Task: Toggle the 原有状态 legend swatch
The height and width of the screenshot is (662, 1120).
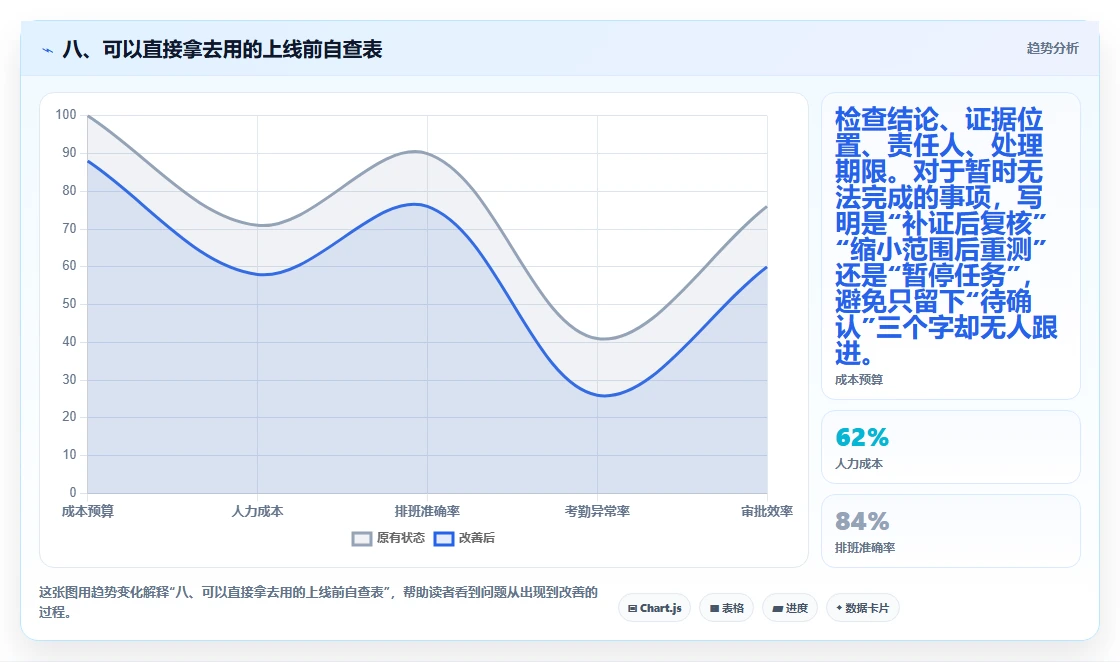Action: (362, 538)
